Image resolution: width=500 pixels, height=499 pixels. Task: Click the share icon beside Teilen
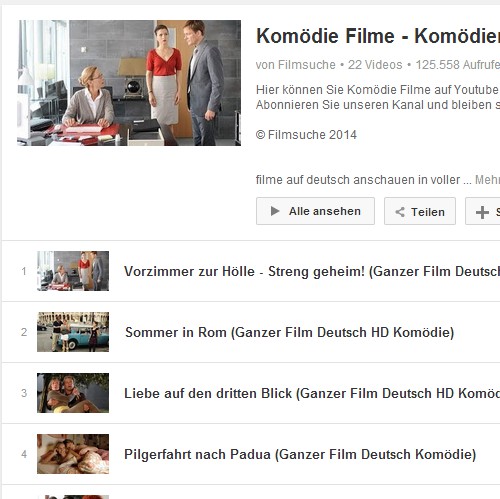[x=400, y=212]
